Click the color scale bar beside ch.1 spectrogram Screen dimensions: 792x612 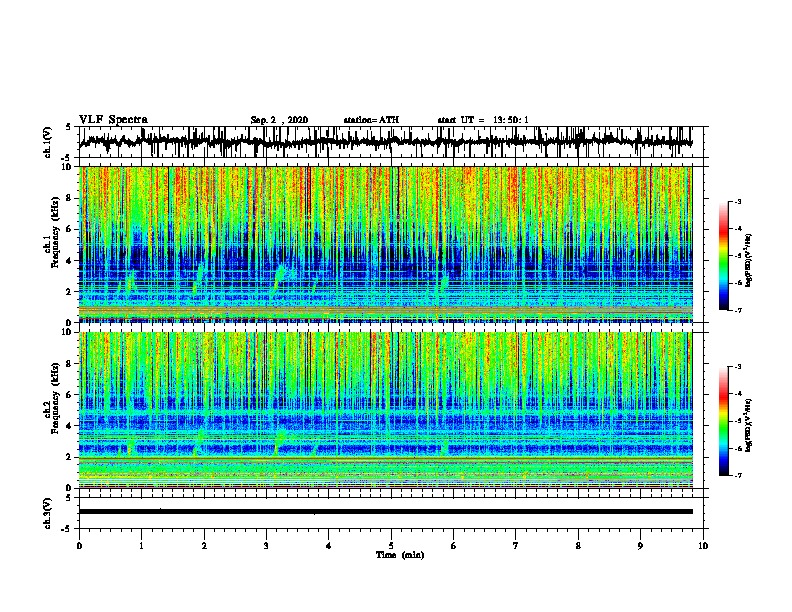pyautogui.click(x=724, y=256)
